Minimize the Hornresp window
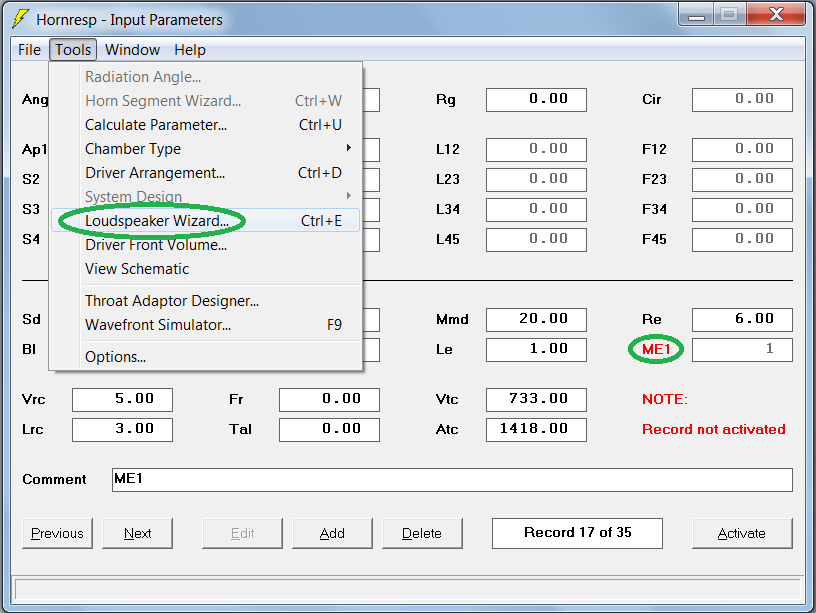Screen dimensions: 816x613 (696, 15)
